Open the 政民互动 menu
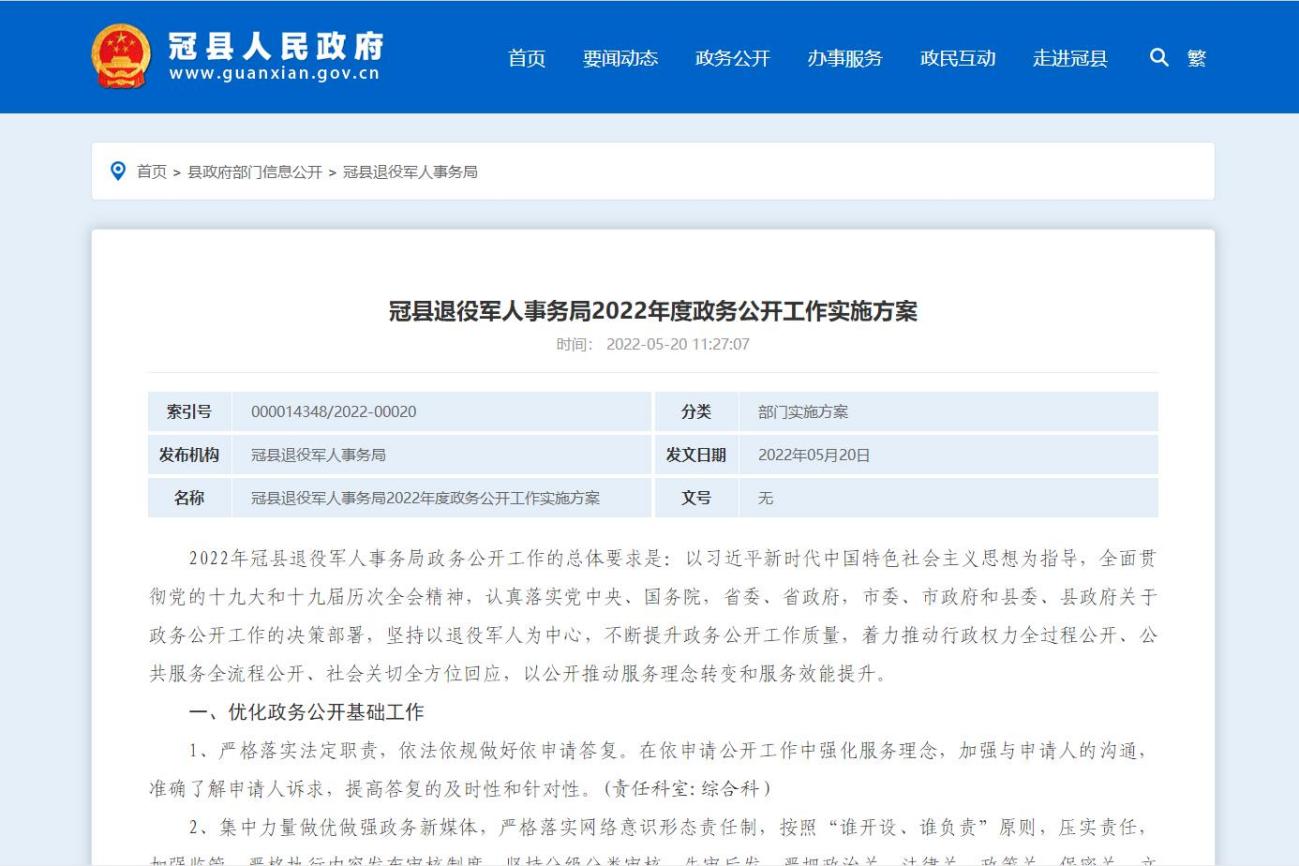1299x866 pixels. tap(958, 58)
